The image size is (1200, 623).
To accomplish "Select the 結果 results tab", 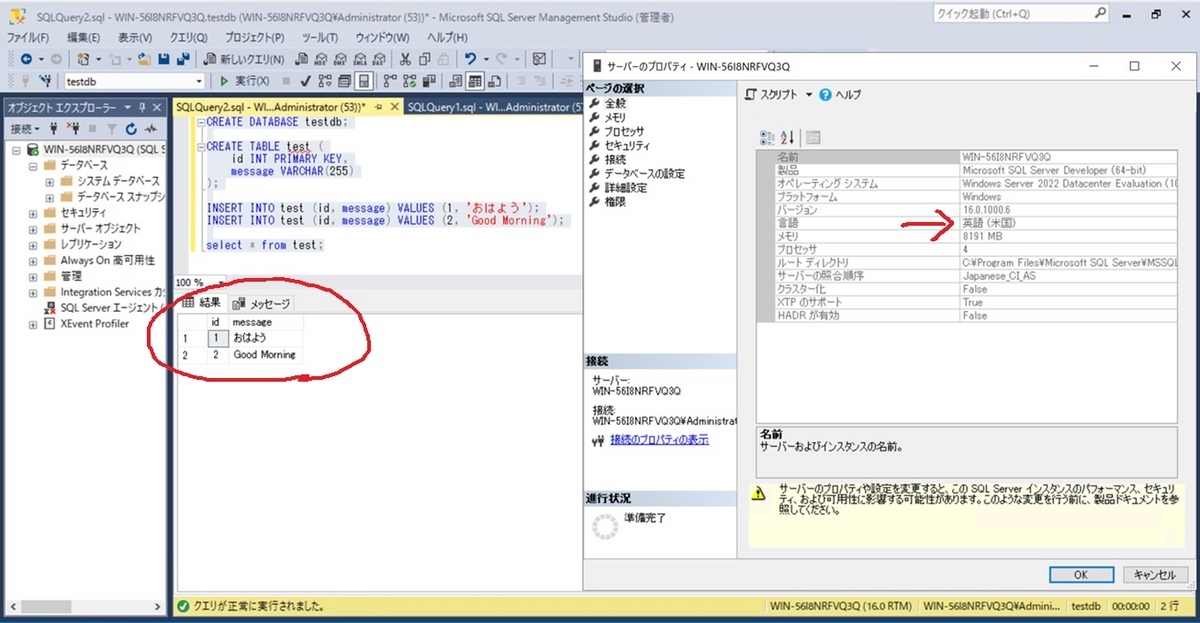I will click(x=202, y=304).
